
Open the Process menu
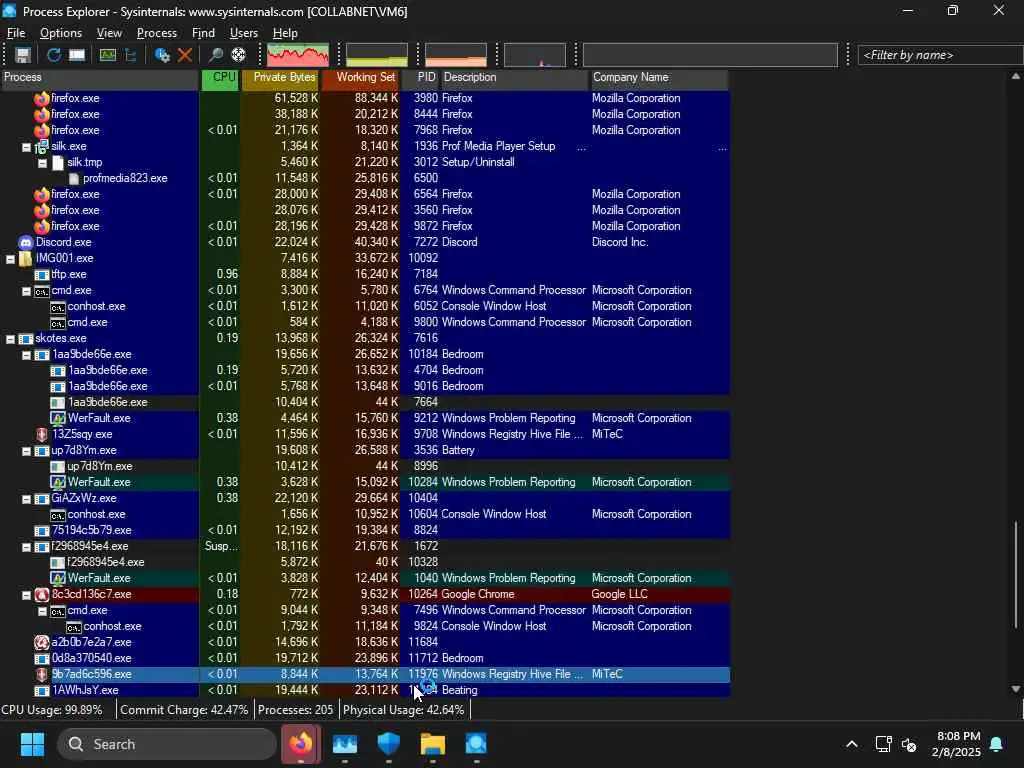(157, 33)
